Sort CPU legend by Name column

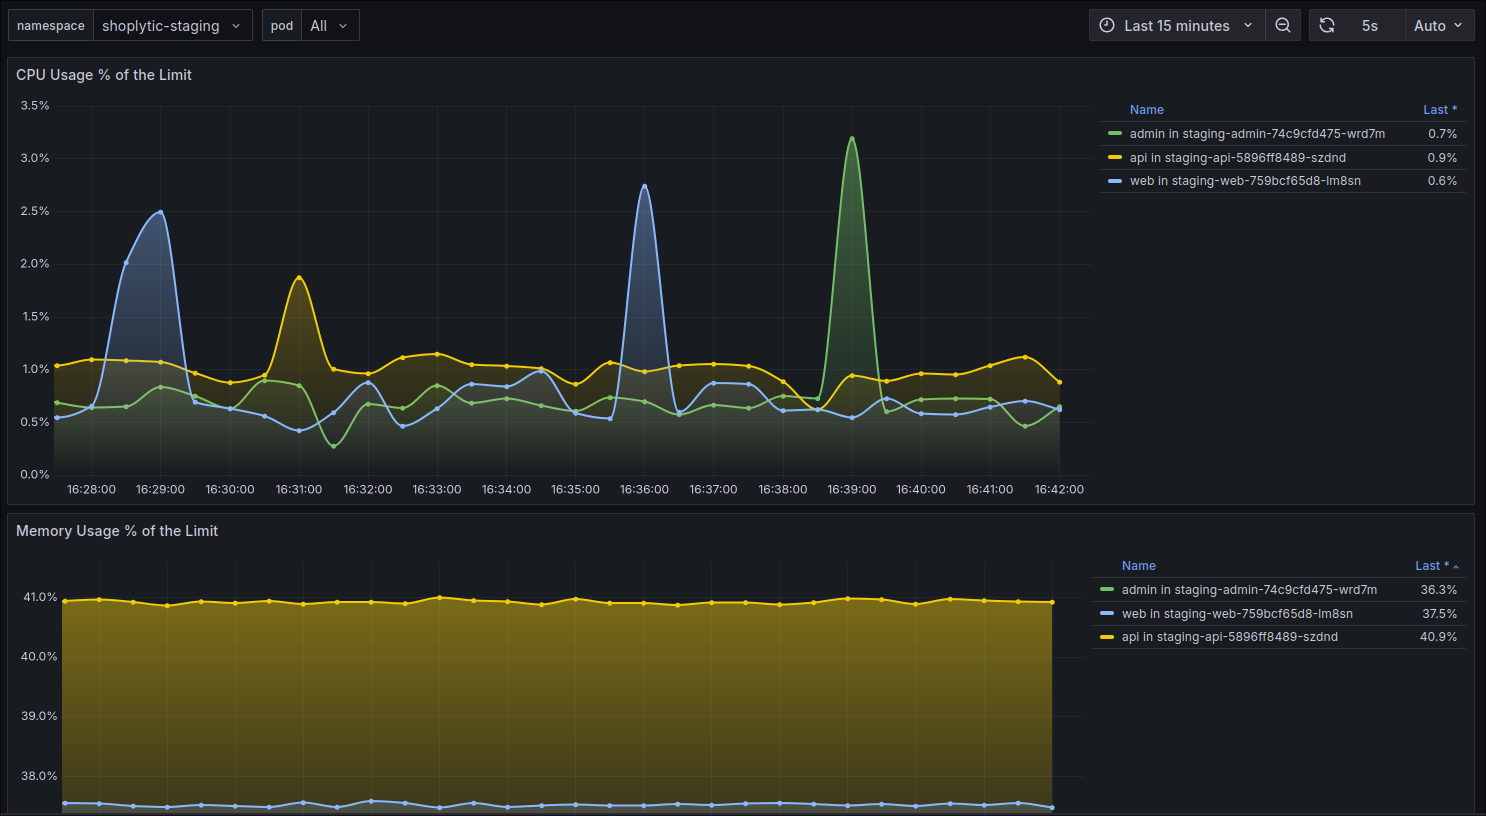(1146, 110)
